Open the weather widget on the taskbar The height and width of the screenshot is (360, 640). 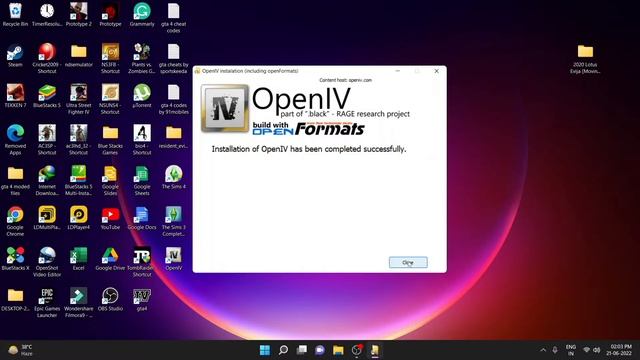pos(20,350)
